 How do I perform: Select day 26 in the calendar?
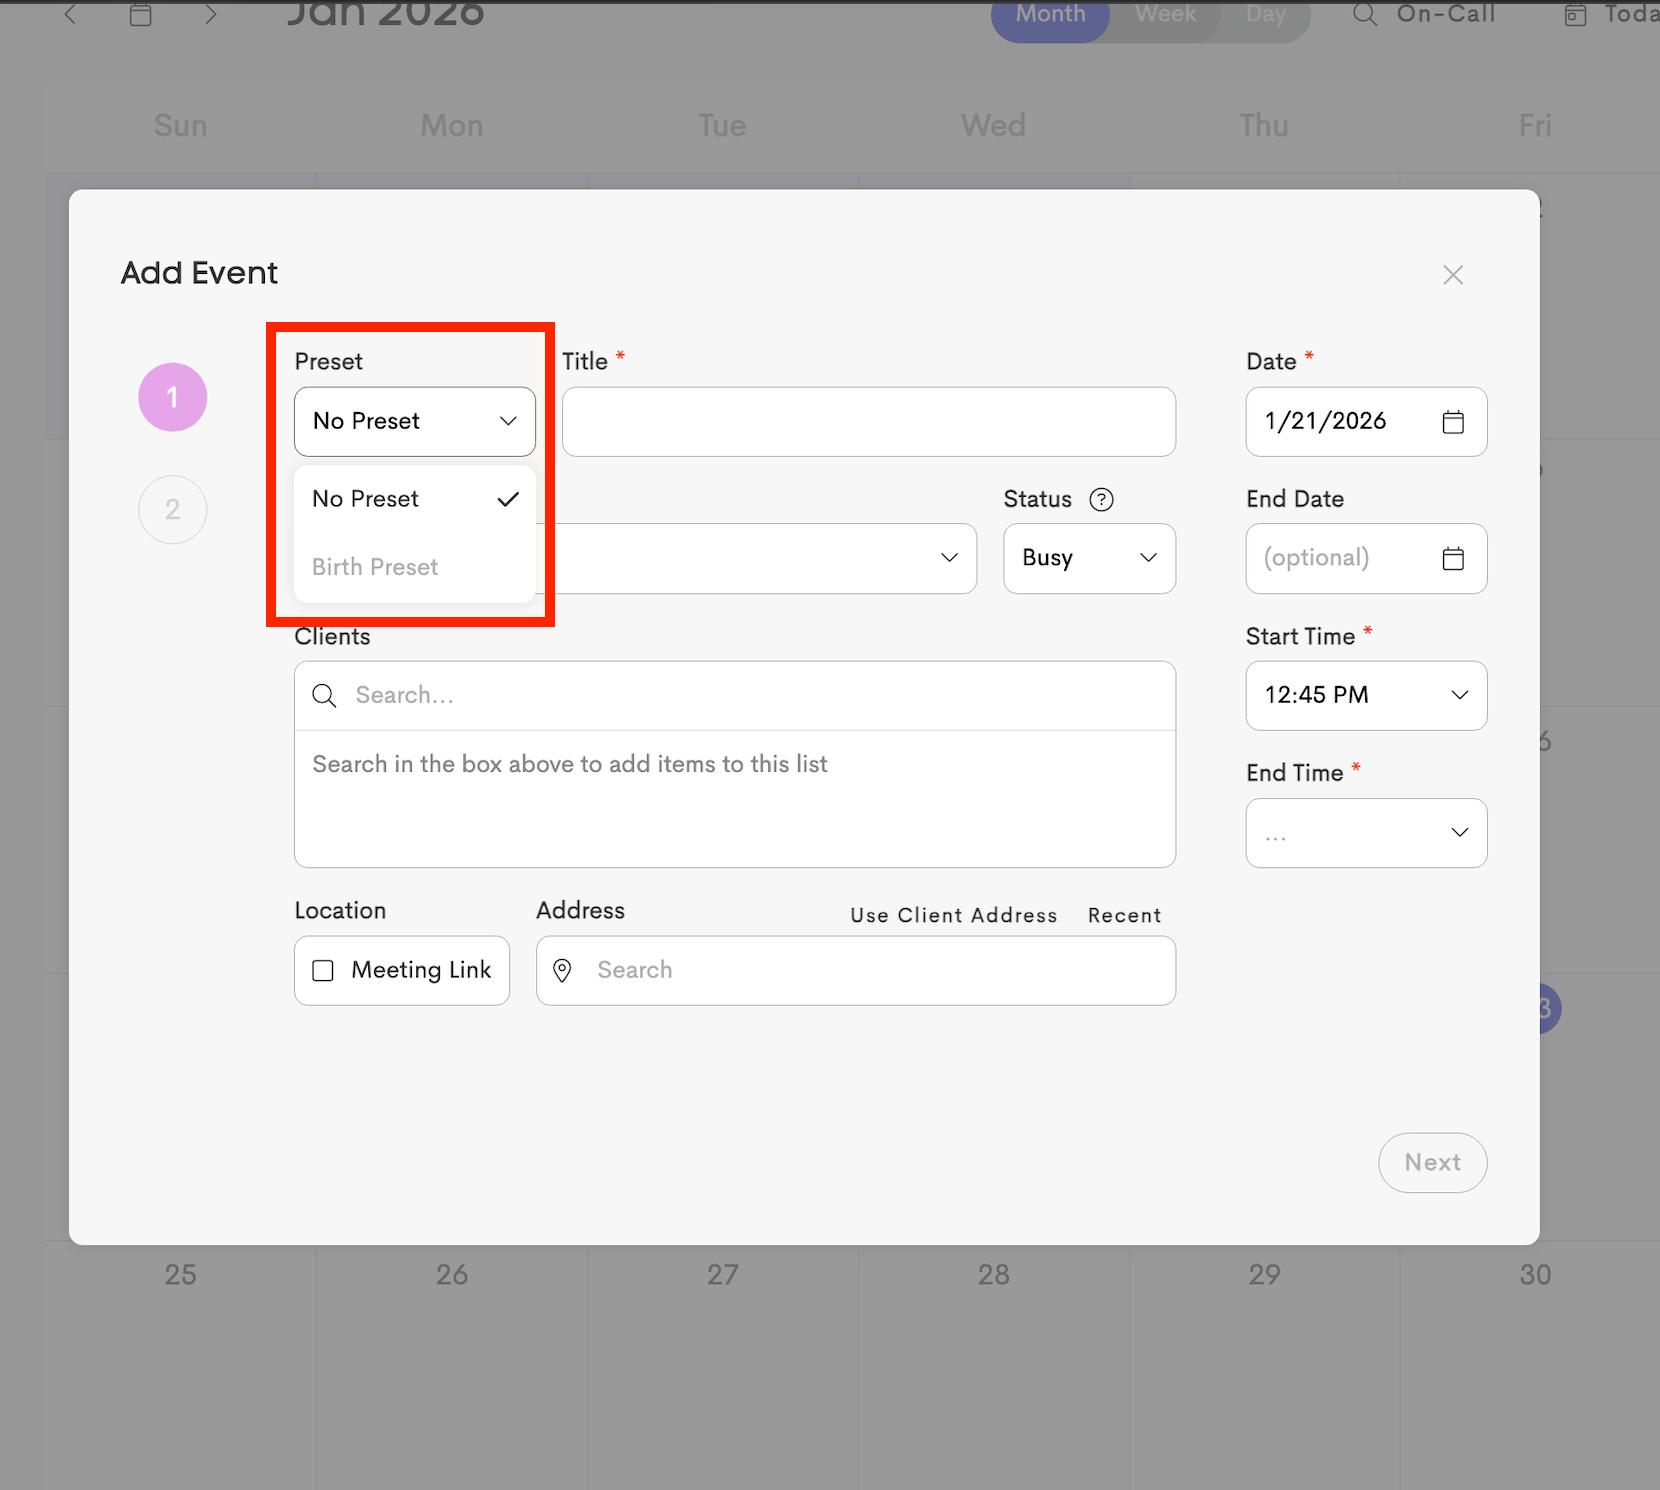pyautogui.click(x=451, y=1275)
